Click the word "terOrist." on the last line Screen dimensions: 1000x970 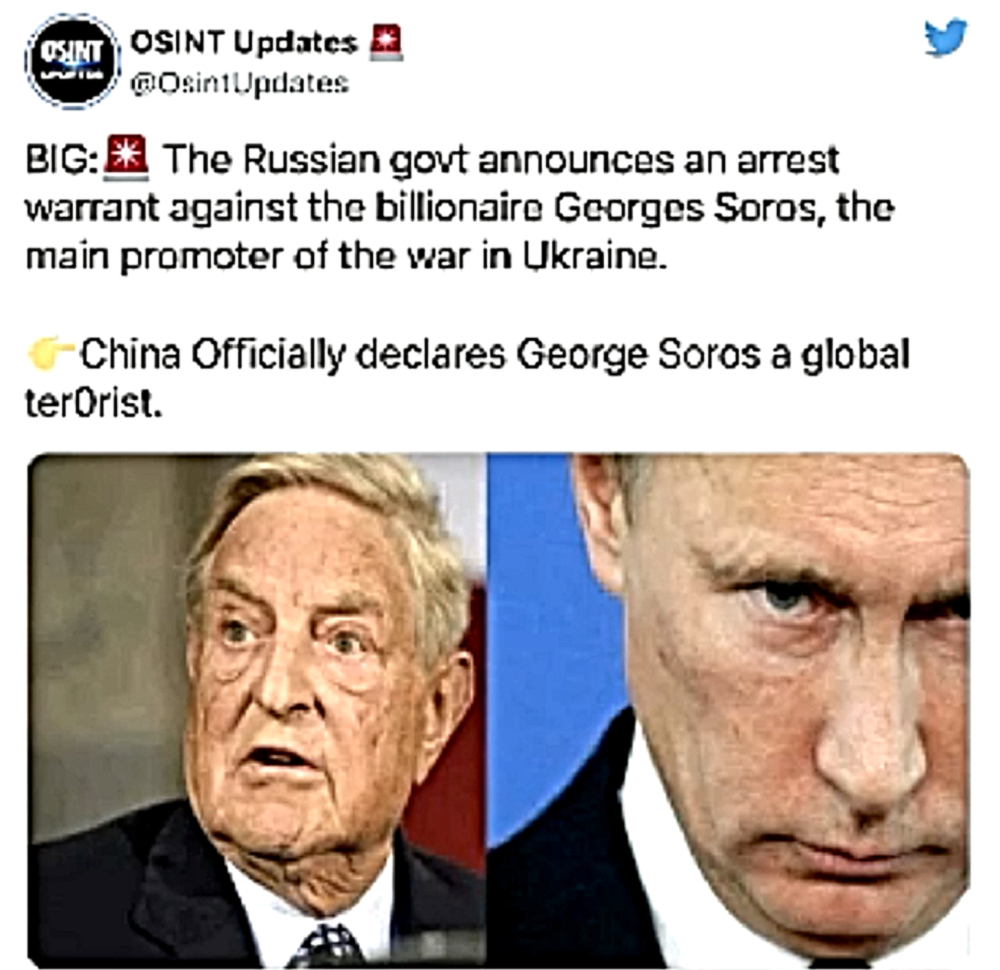click(93, 402)
